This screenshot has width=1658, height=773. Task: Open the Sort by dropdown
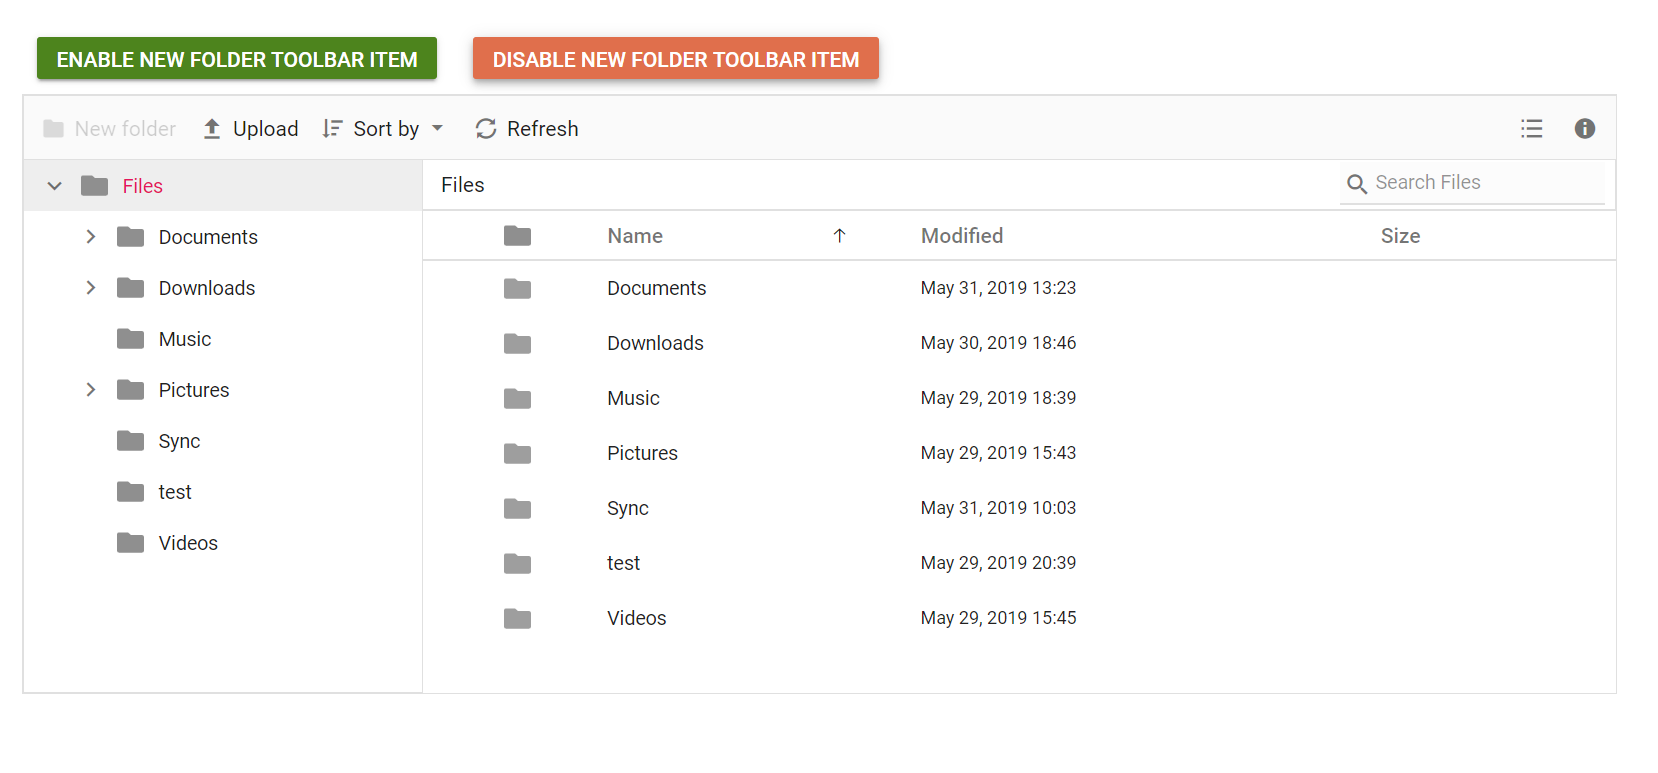pos(383,129)
